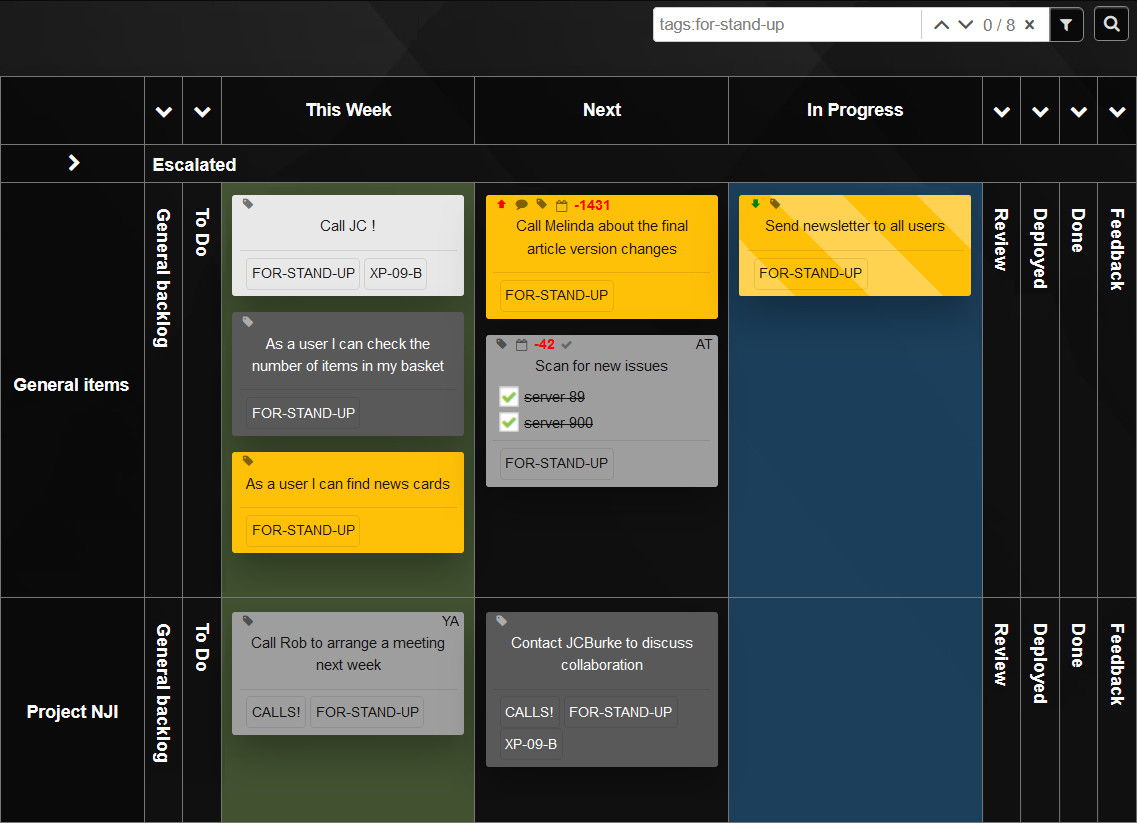Open the search filter funnel icon
The width and height of the screenshot is (1137, 823).
click(1066, 24)
